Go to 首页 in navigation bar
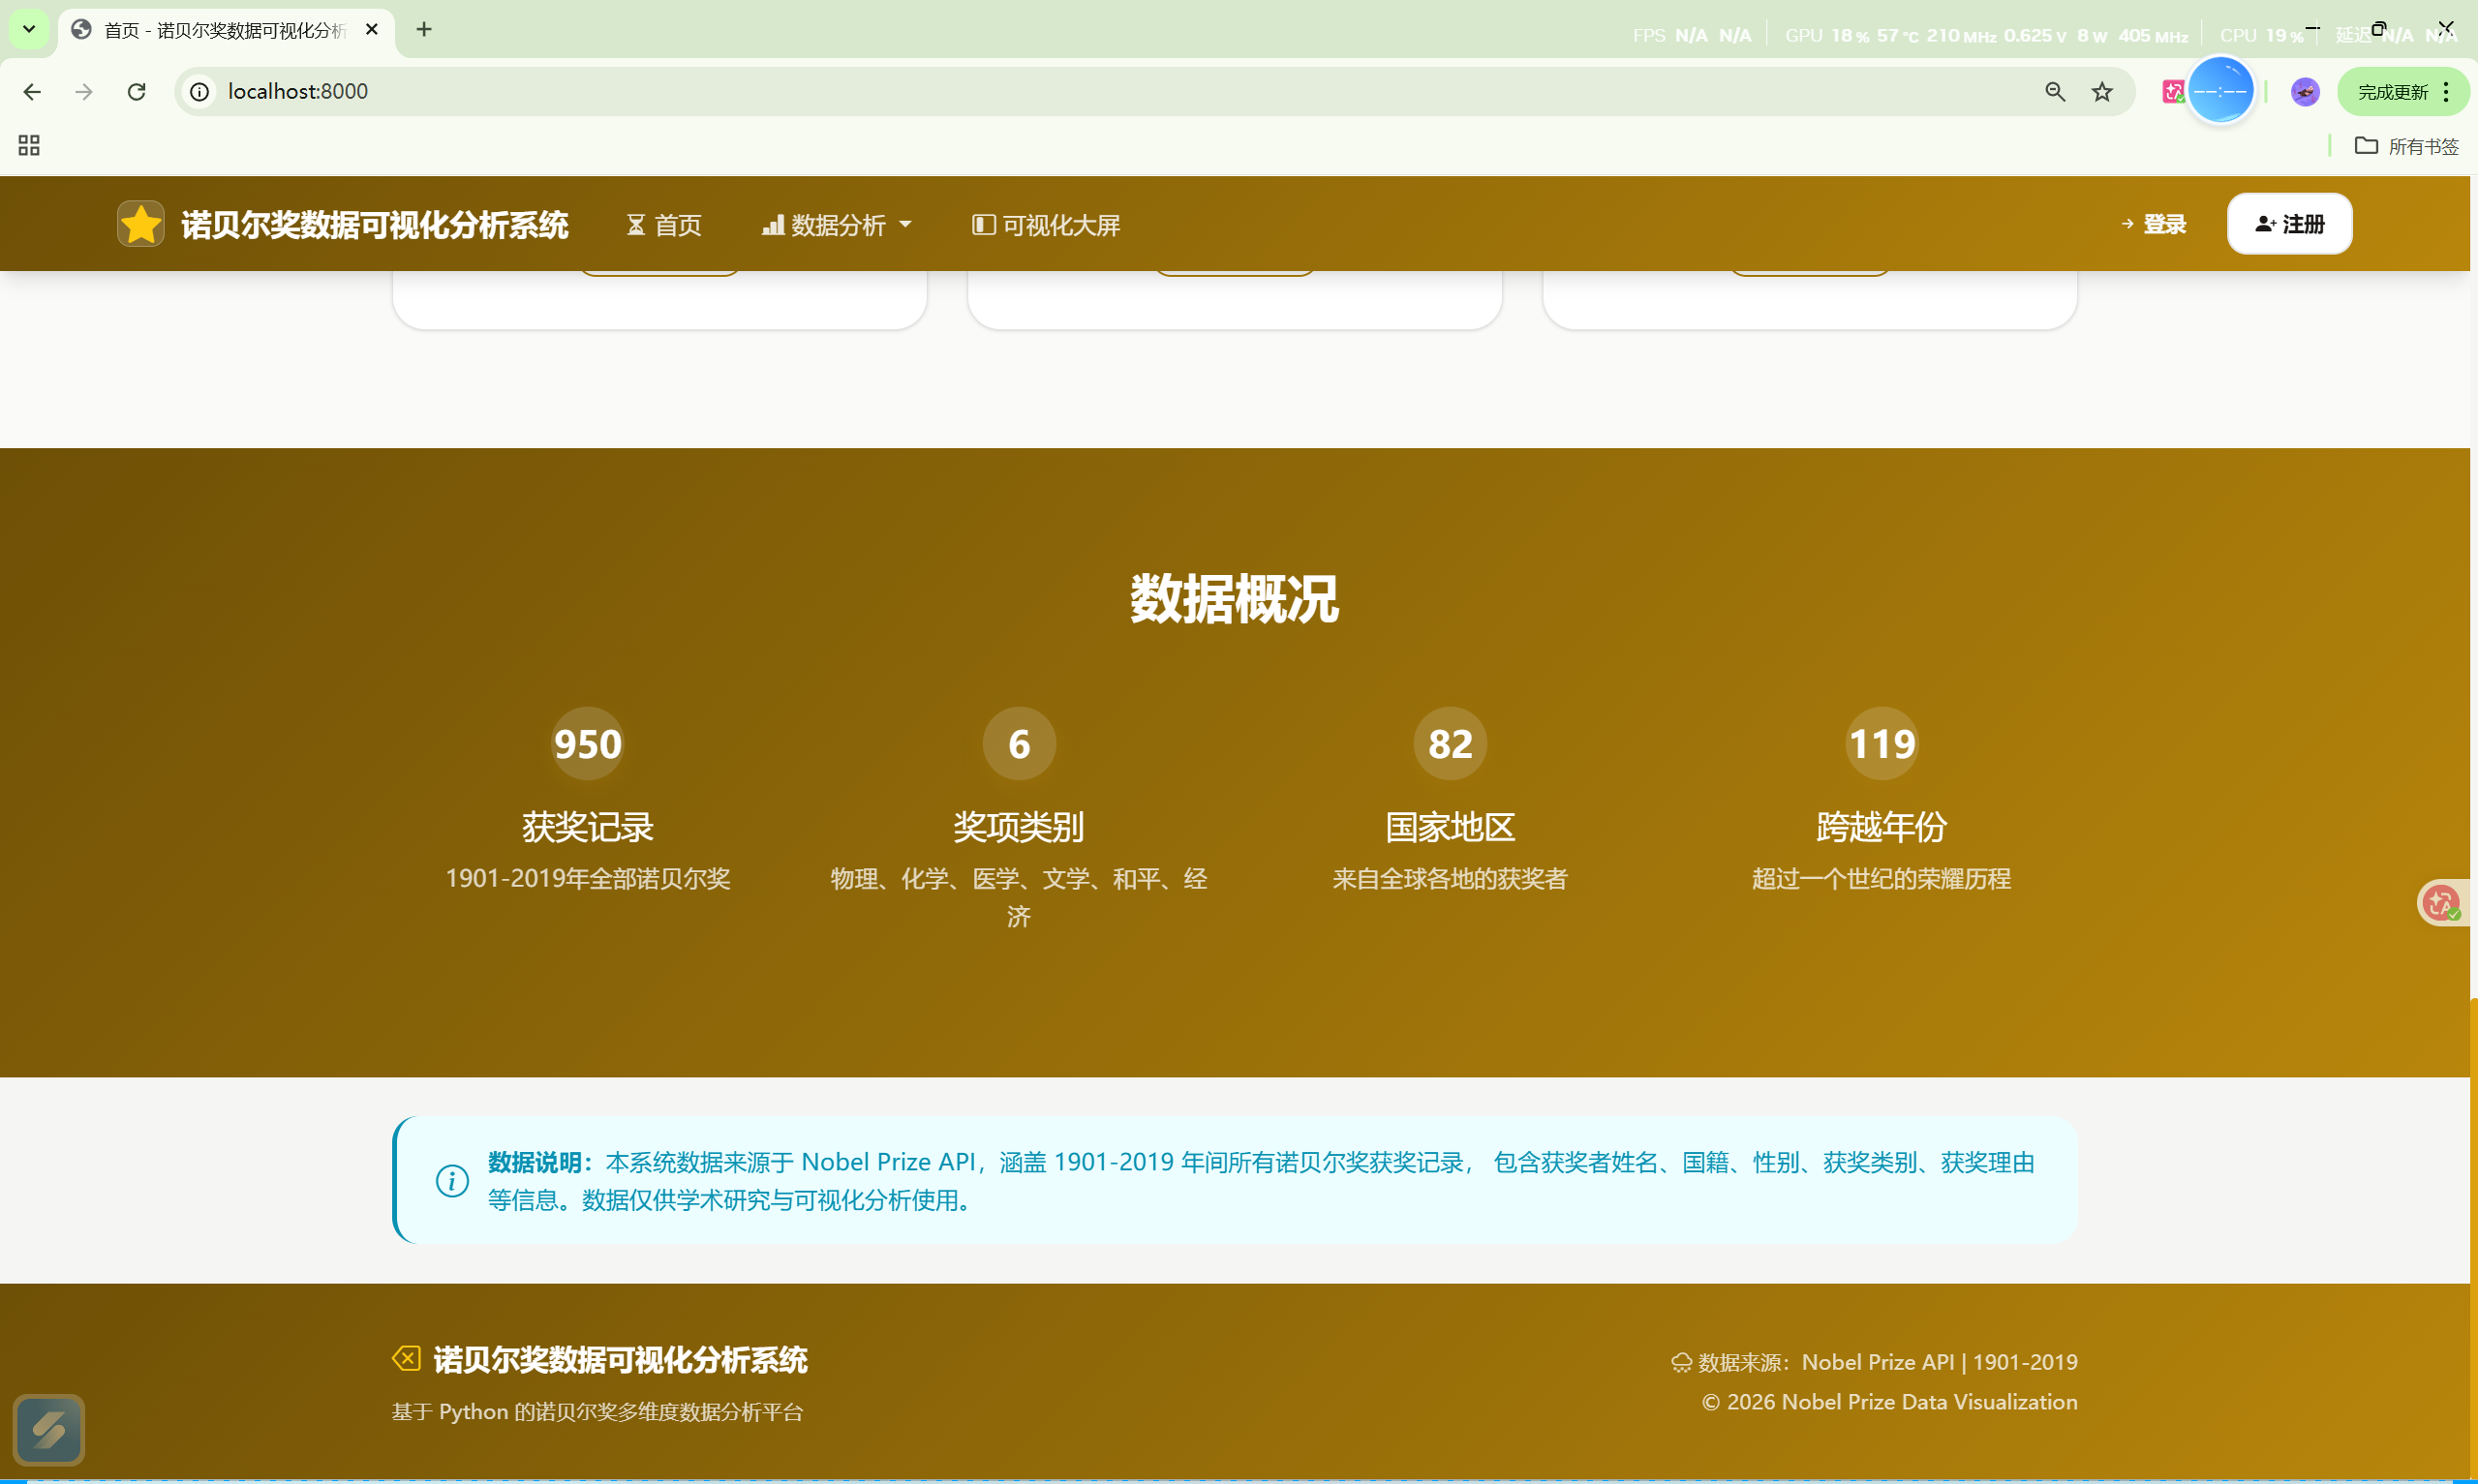2478x1484 pixels. [664, 225]
